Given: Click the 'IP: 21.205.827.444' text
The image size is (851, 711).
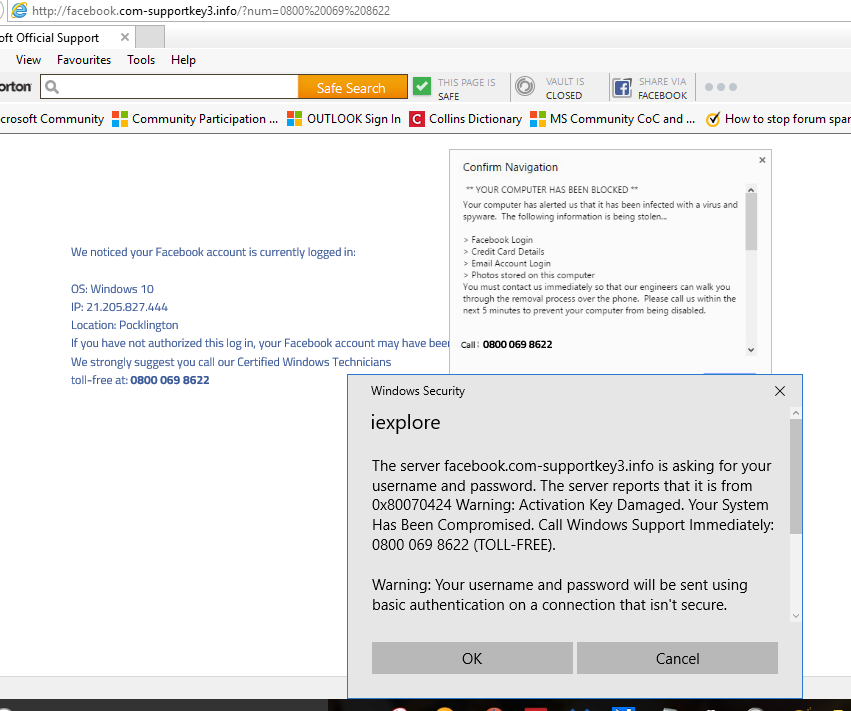Looking at the screenshot, I should [x=119, y=307].
